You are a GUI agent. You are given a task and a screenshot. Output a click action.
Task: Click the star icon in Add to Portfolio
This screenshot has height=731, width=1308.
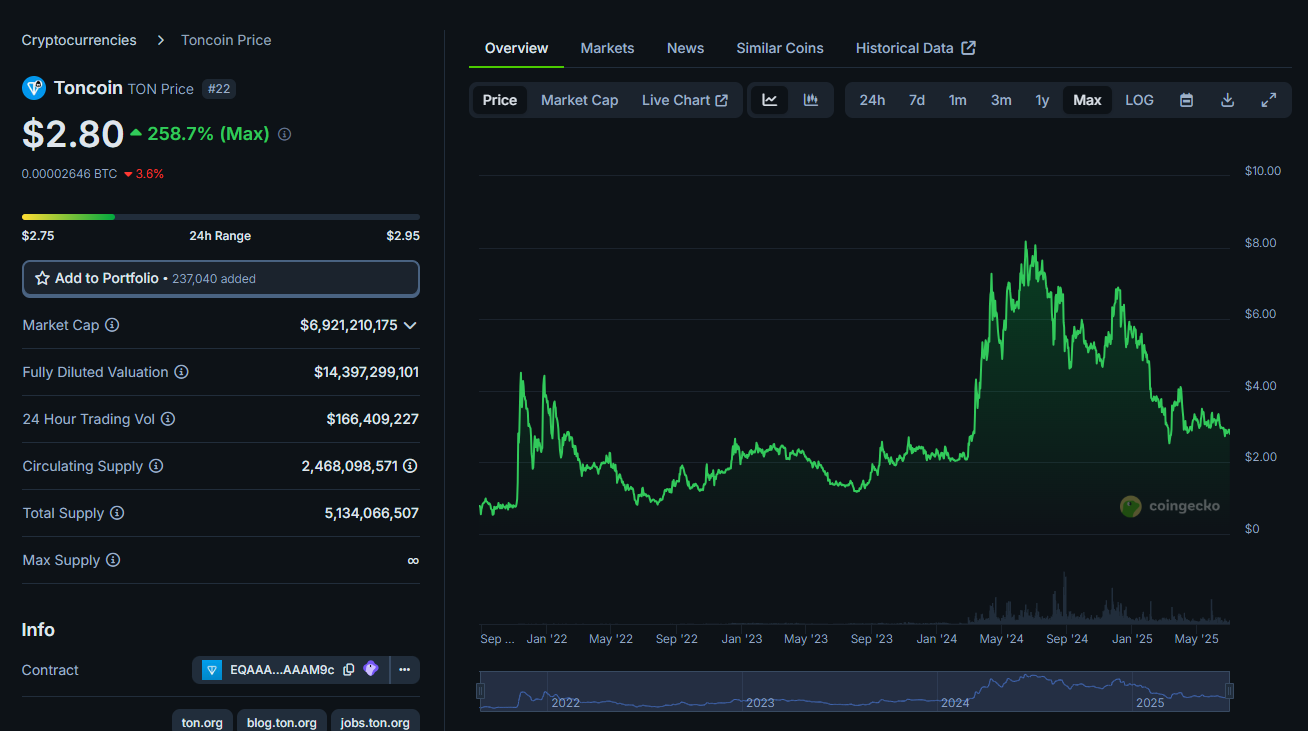[x=42, y=278]
